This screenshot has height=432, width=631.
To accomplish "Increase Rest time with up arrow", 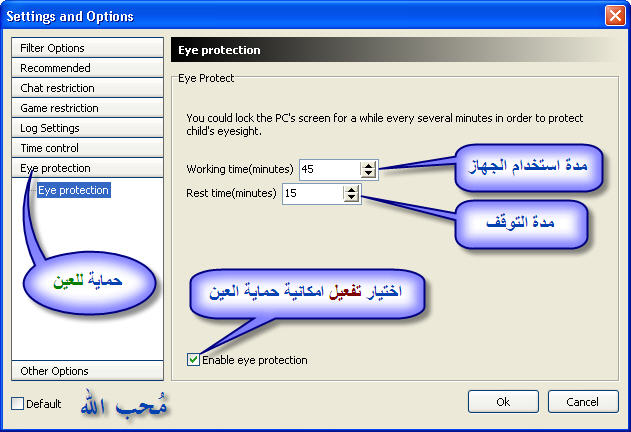I will click(x=351, y=188).
